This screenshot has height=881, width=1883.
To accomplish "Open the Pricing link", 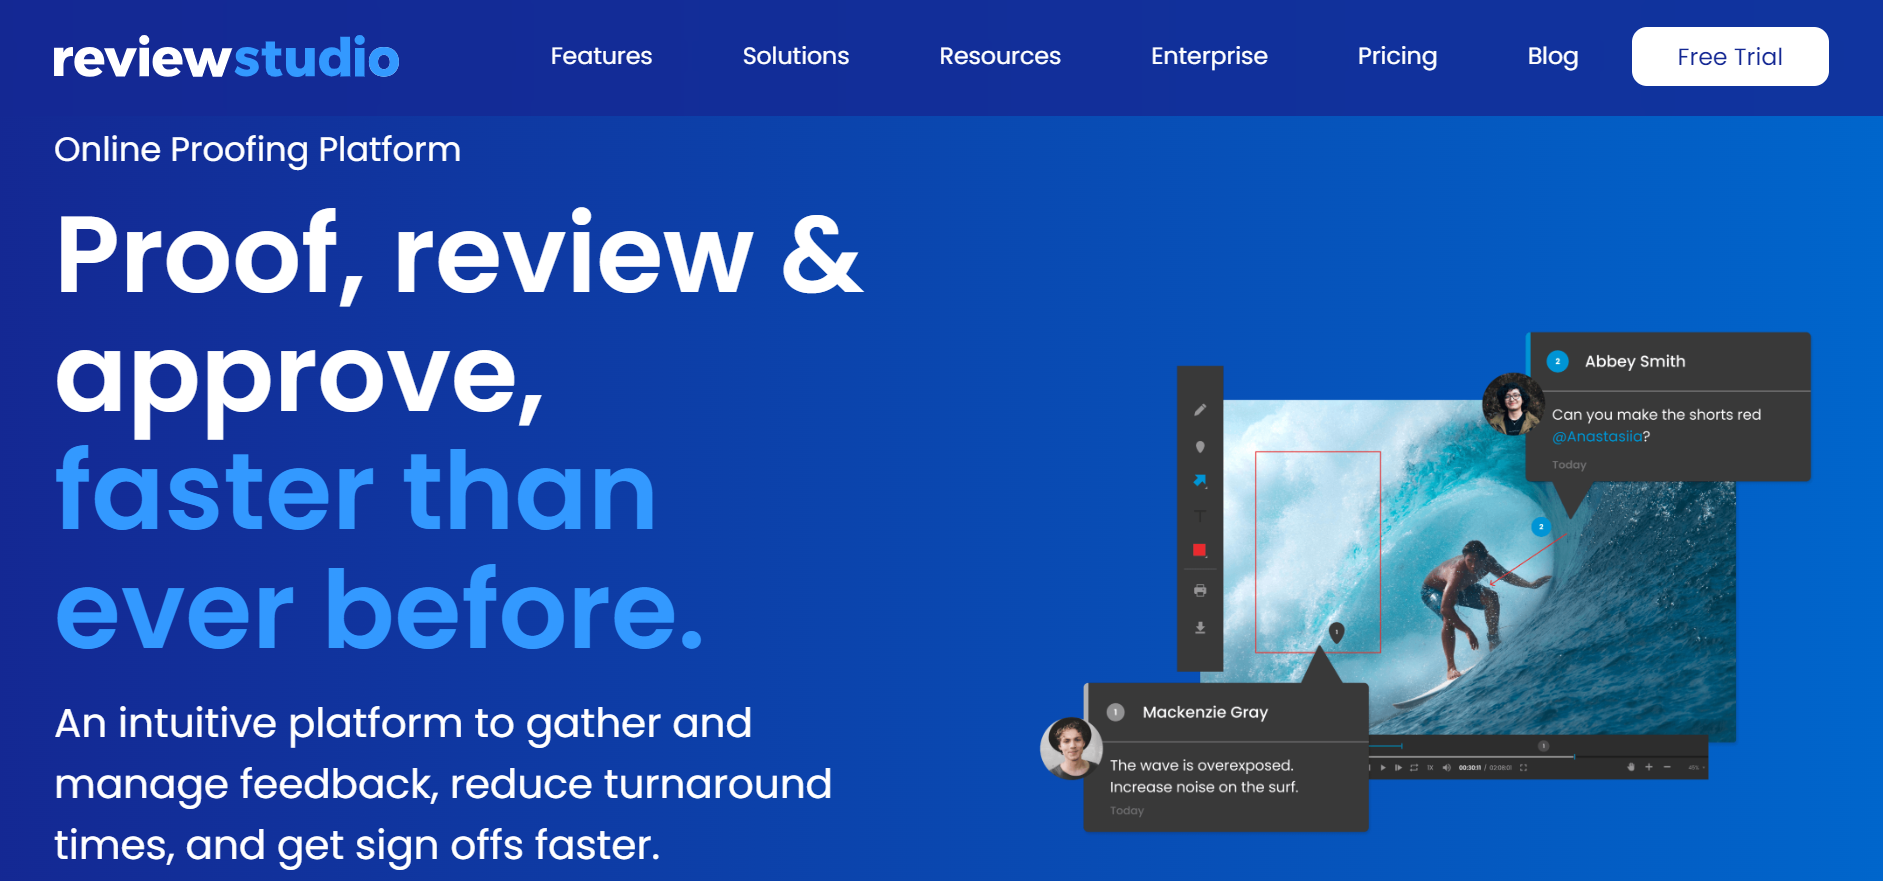I will [x=1396, y=56].
